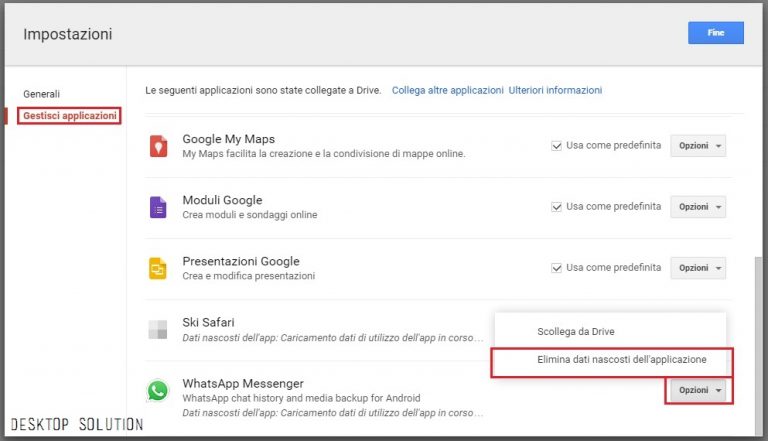Screen dimensions: 768x441
Task: Switch to the Generali tab
Action: (42, 94)
